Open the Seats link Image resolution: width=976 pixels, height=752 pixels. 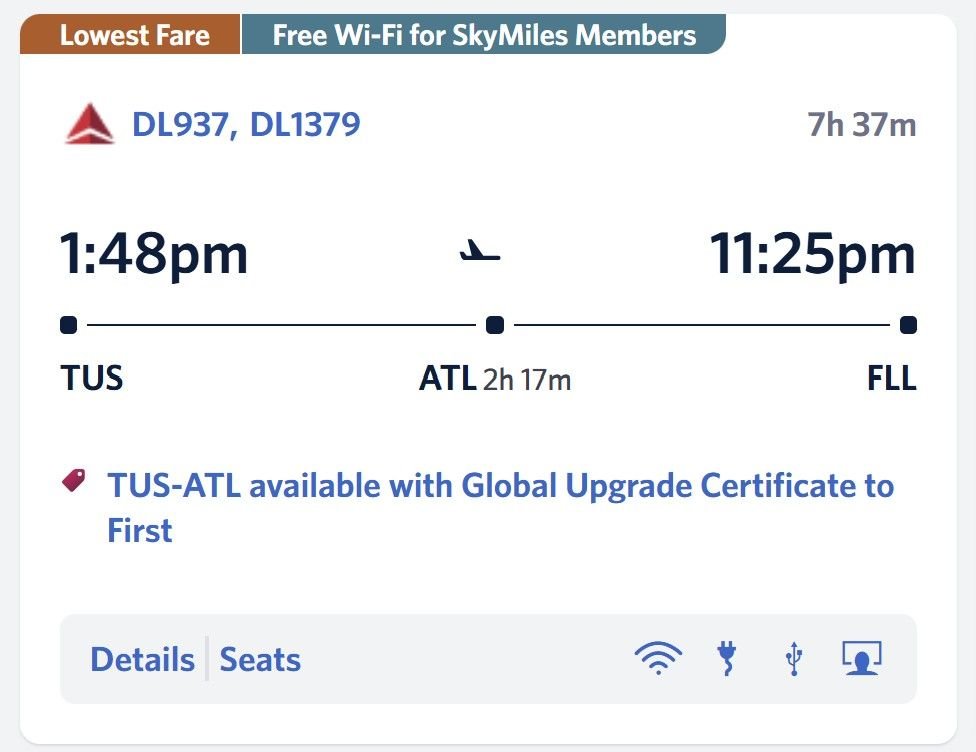[260, 660]
